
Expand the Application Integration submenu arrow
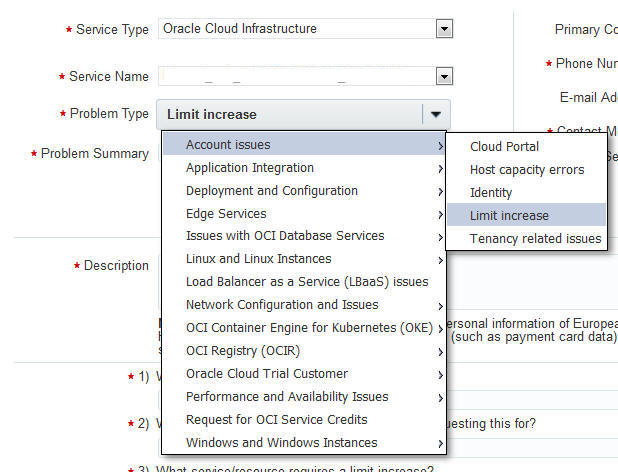click(x=441, y=169)
